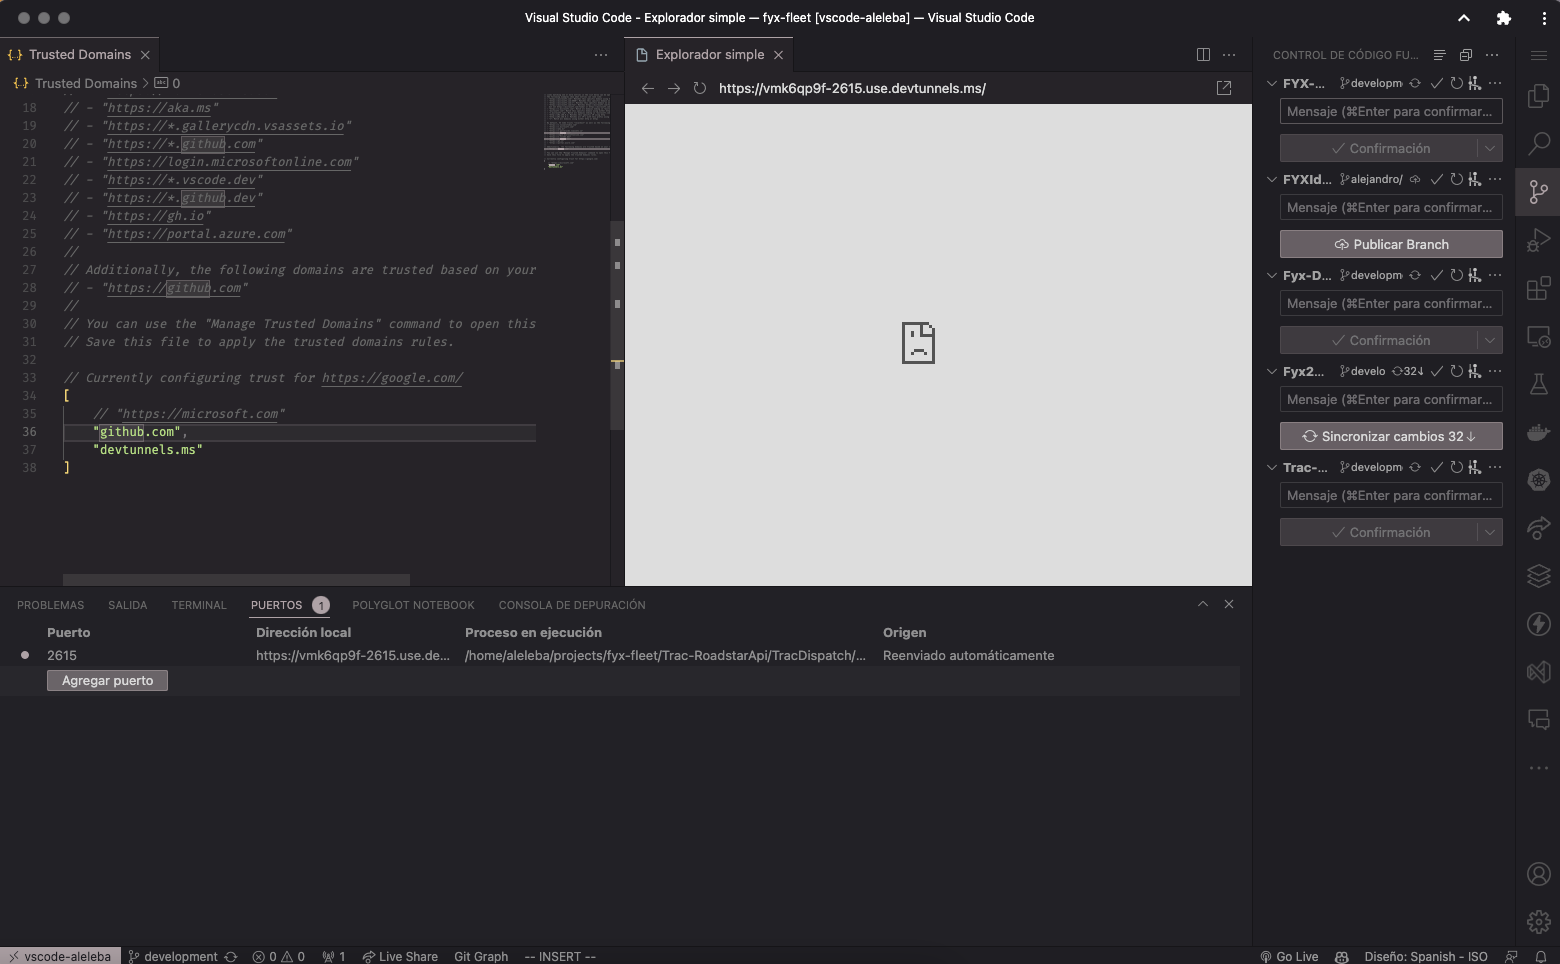The image size is (1560, 964).
Task: Select the Source Control icon in activity bar
Action: point(1538,191)
